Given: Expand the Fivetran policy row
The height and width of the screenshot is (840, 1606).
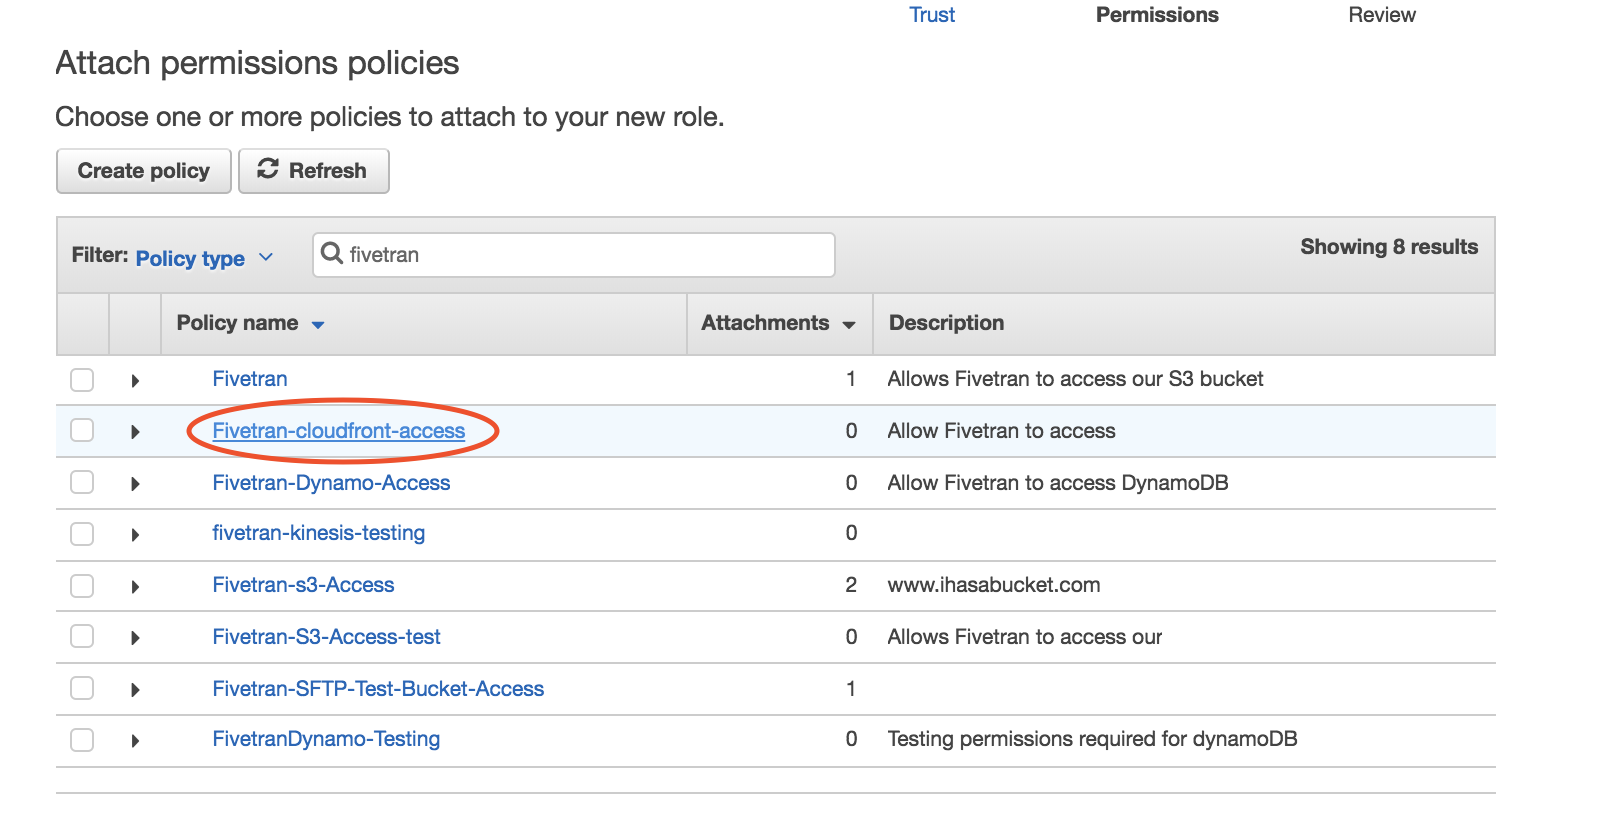Looking at the screenshot, I should 135,381.
